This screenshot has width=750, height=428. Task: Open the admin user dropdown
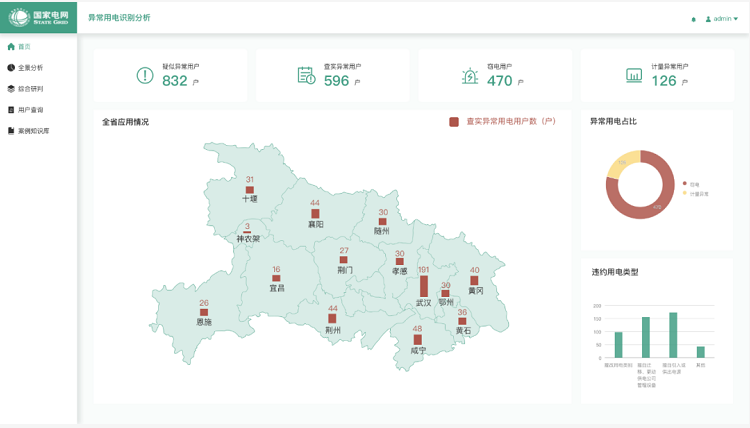coord(722,19)
